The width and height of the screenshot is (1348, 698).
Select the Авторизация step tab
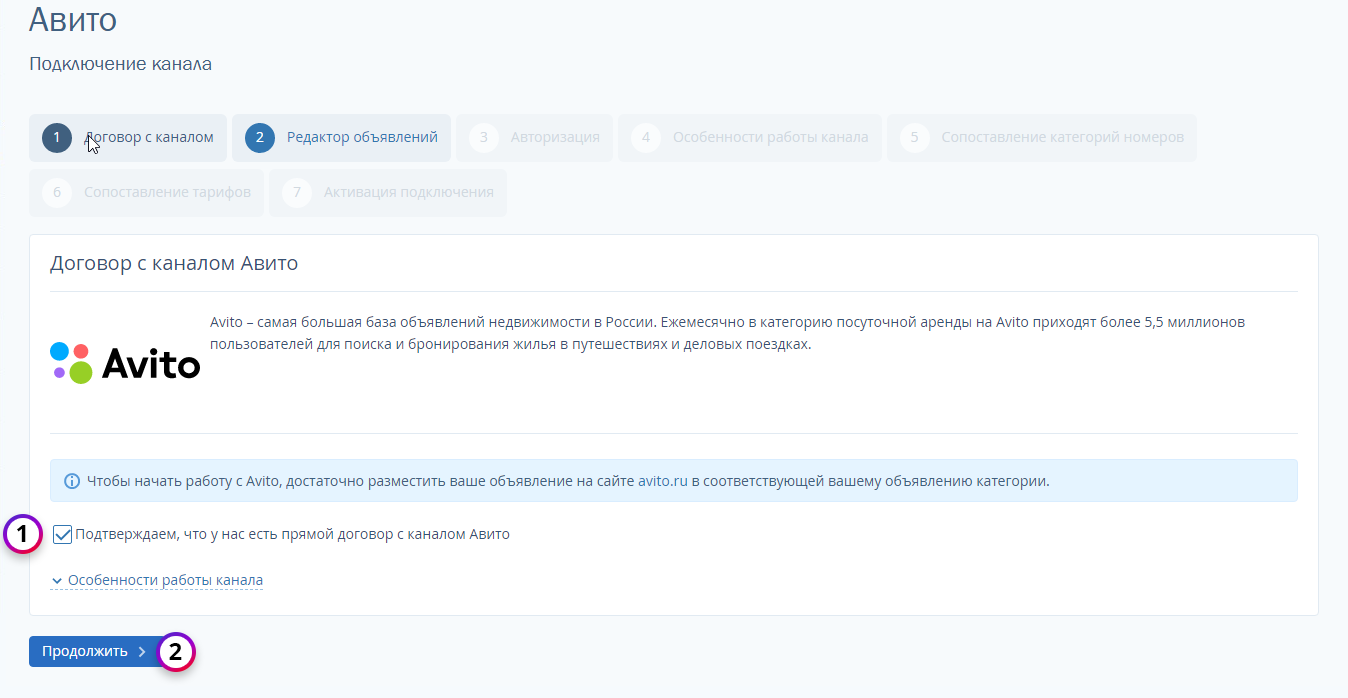point(555,138)
